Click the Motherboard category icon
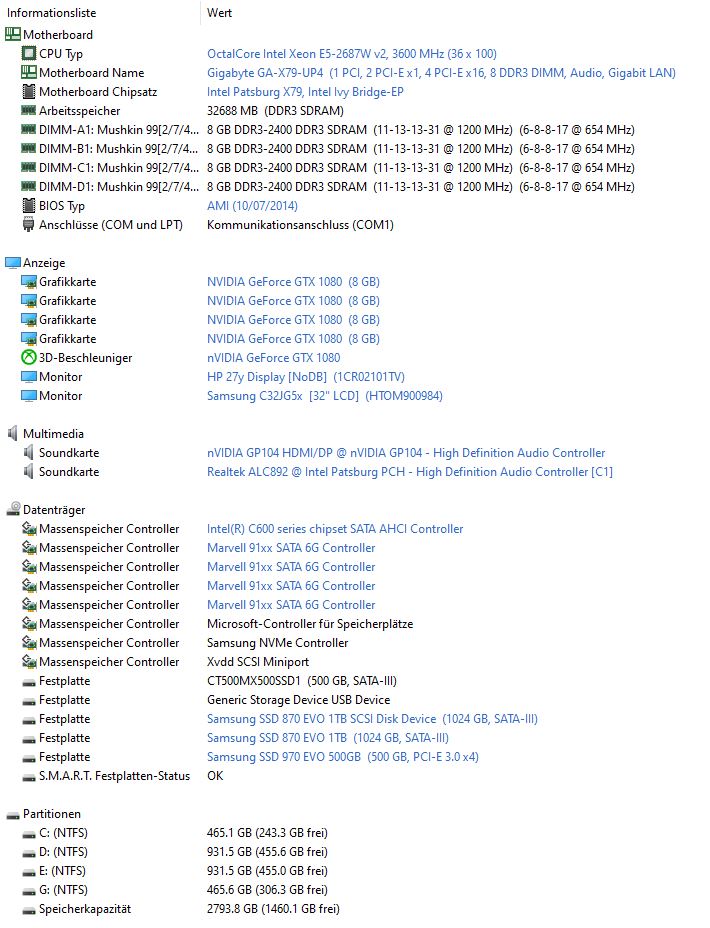Image resolution: width=710 pixels, height=928 pixels. click(12, 34)
